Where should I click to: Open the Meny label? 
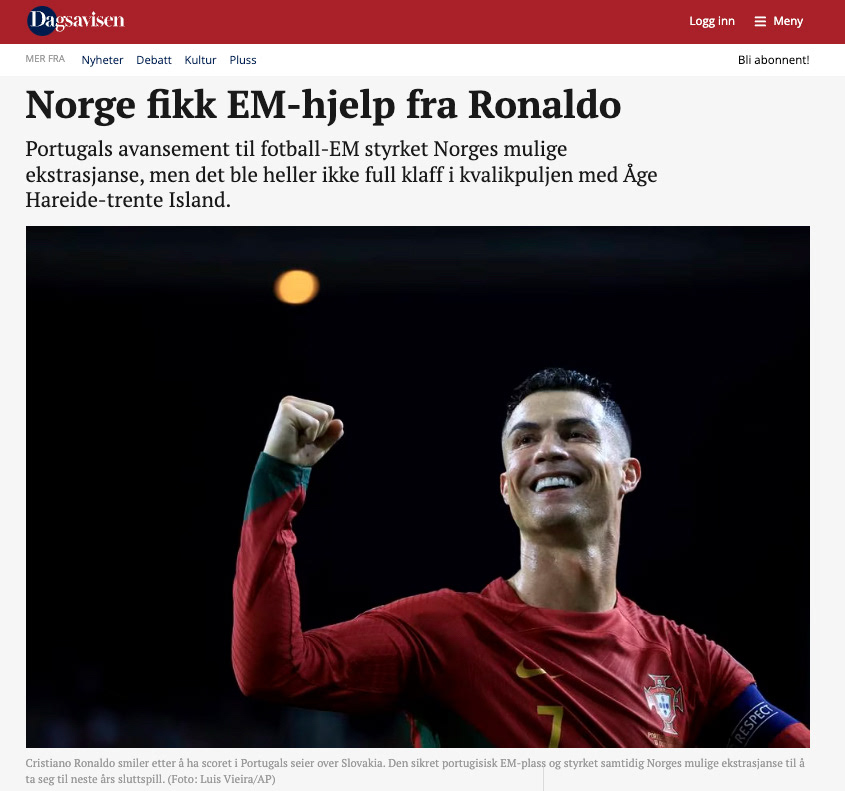[x=788, y=21]
